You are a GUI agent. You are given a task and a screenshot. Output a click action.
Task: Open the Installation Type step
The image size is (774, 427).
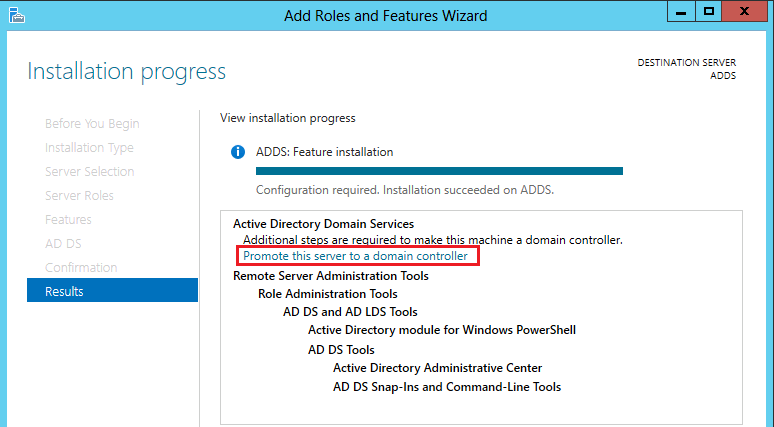point(89,148)
